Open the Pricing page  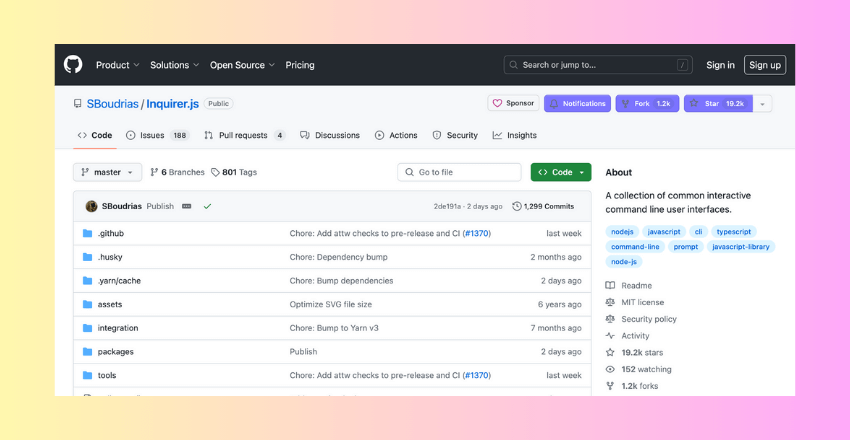coord(300,65)
